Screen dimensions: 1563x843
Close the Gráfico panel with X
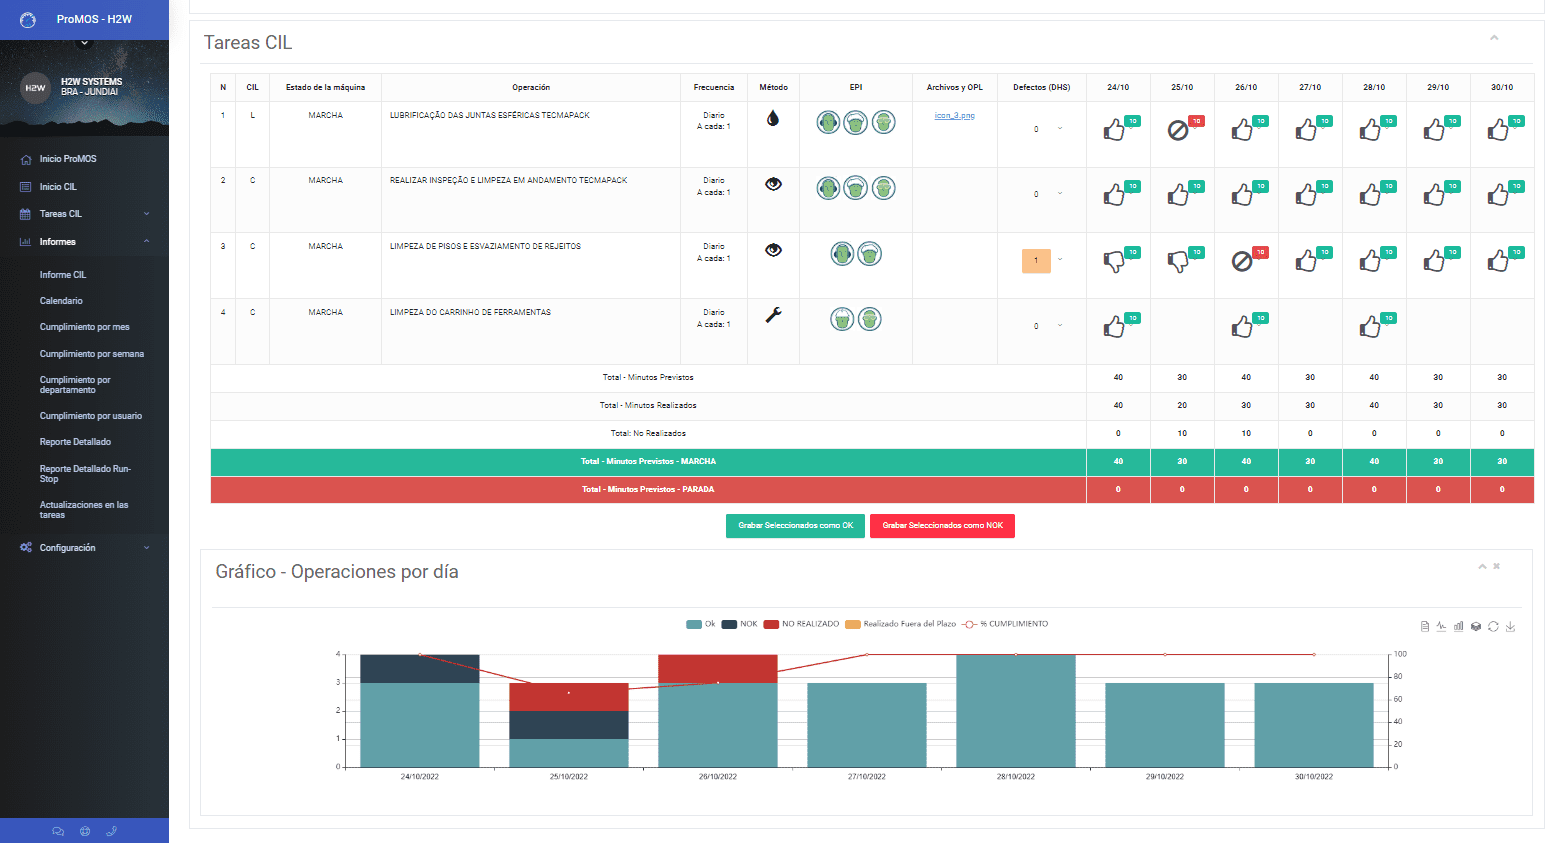1497,566
